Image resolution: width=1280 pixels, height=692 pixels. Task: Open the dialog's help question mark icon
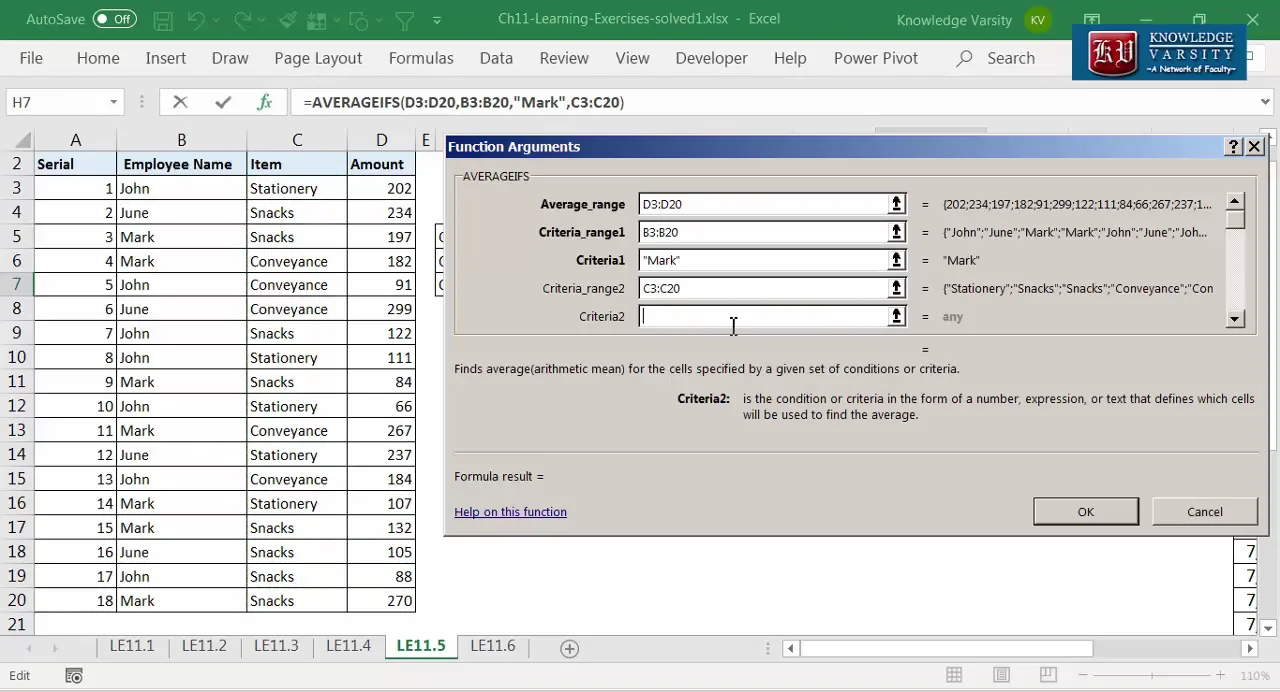tap(1233, 147)
